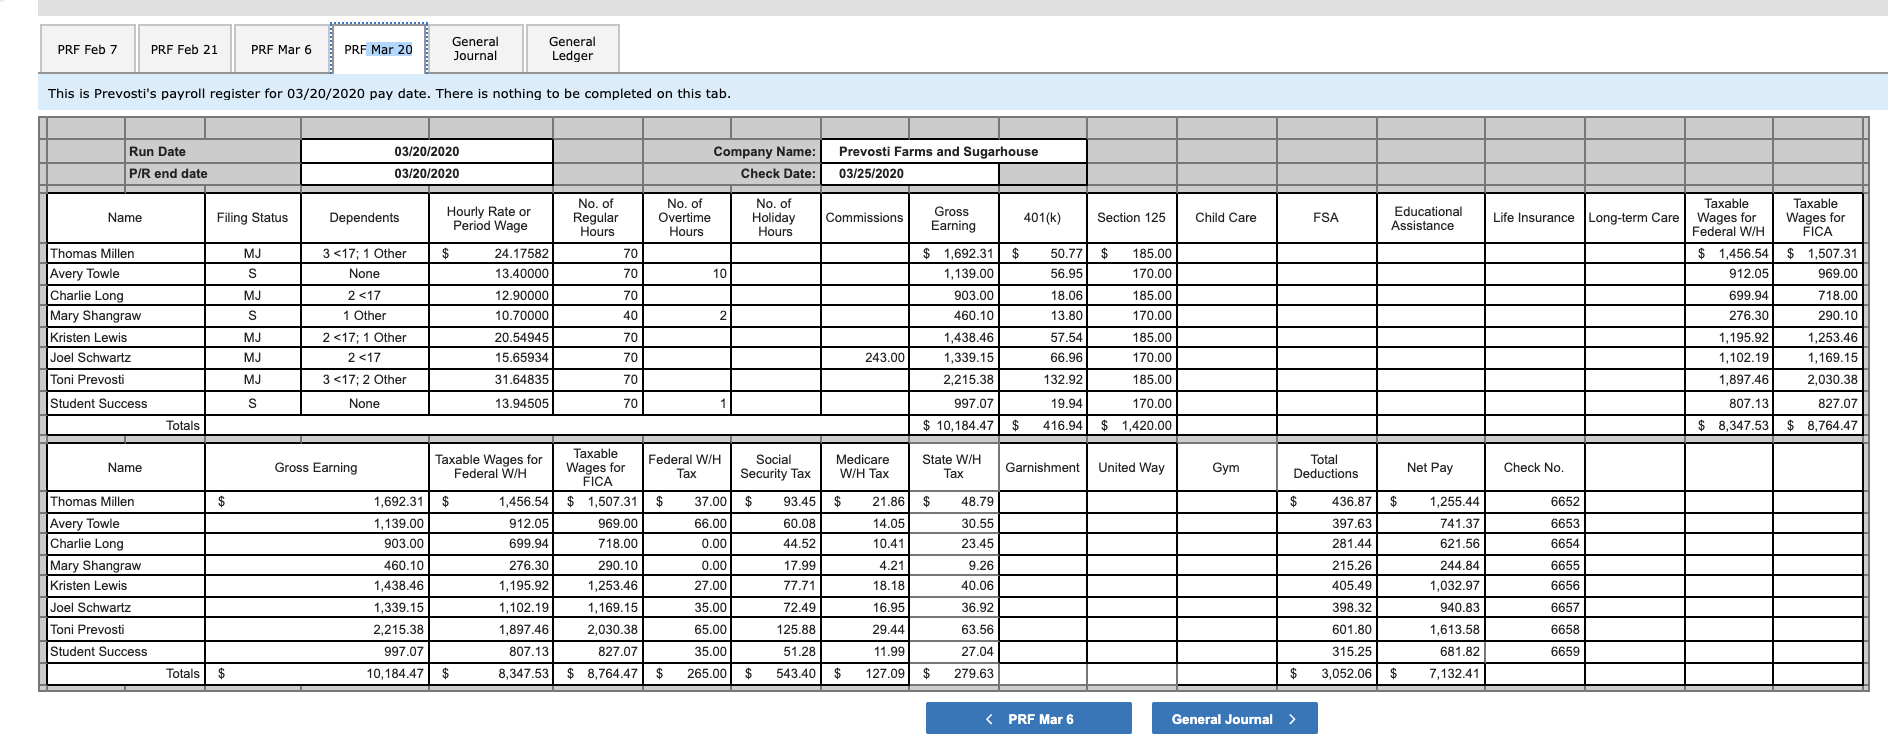Select the P/R end date field
Viewport: 1888px width, 754px height.
pos(427,173)
